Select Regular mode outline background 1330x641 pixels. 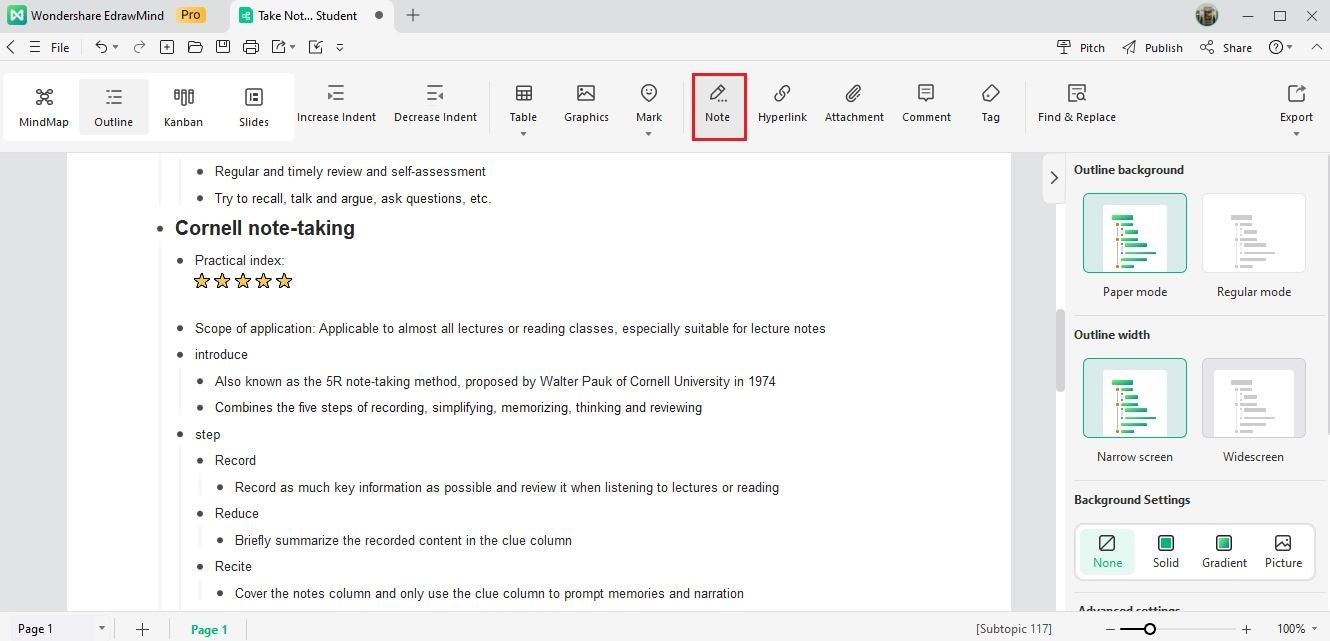click(1254, 233)
